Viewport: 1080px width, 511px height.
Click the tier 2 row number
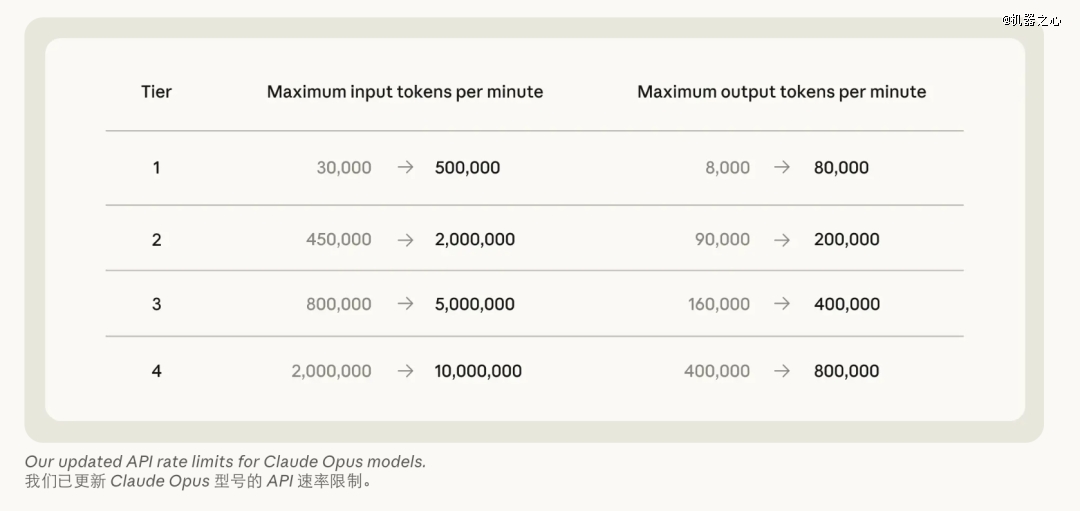click(156, 240)
